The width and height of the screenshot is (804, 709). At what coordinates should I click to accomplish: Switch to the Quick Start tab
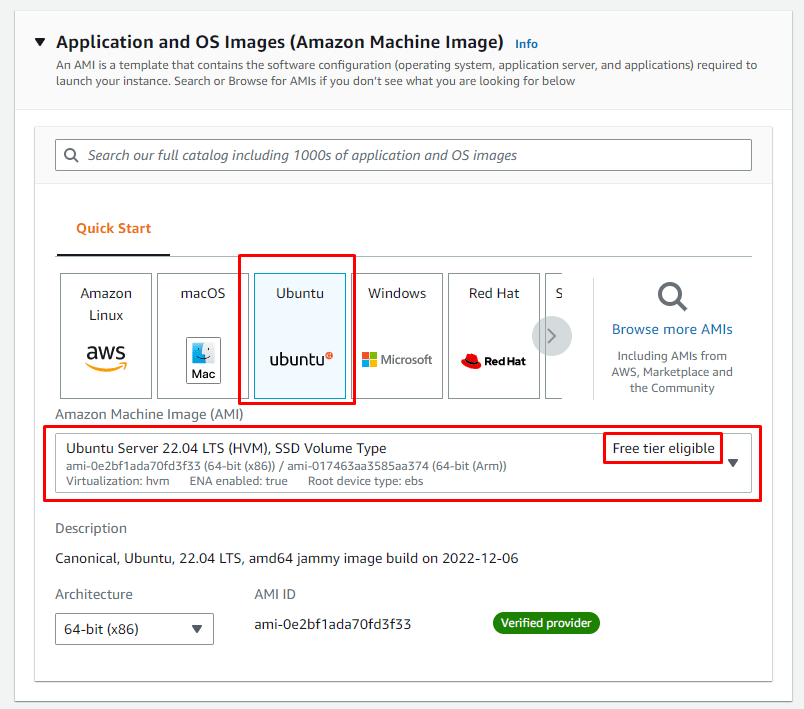tap(113, 228)
